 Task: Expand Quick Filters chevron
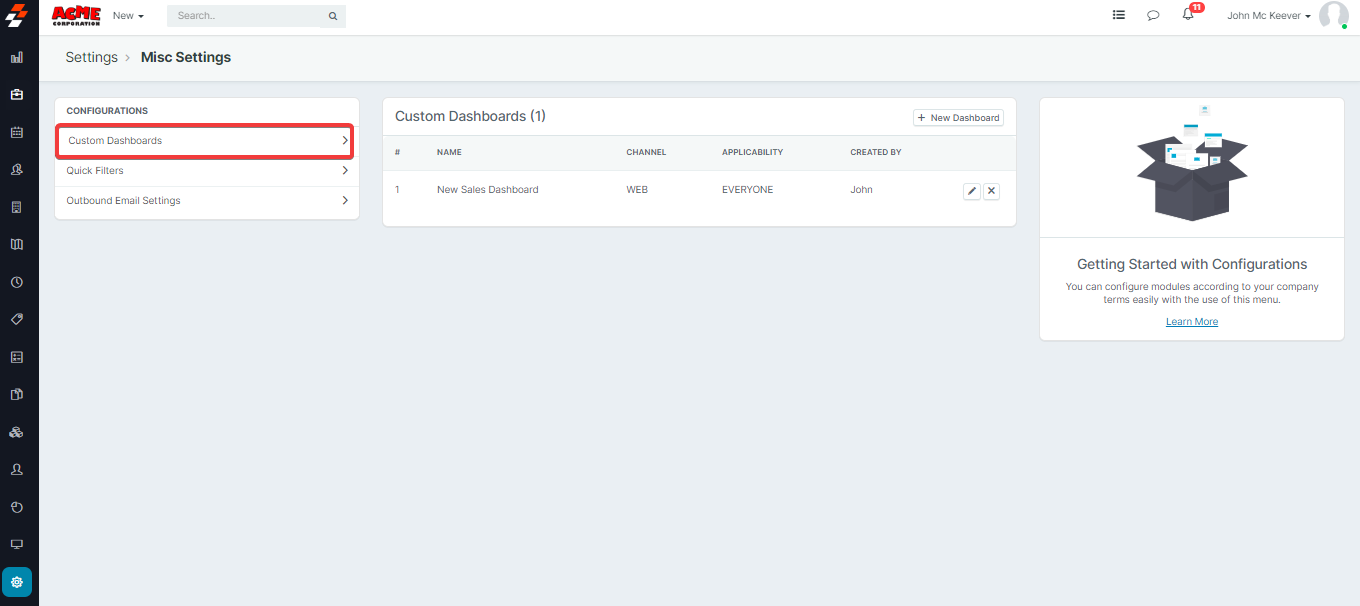[345, 171]
